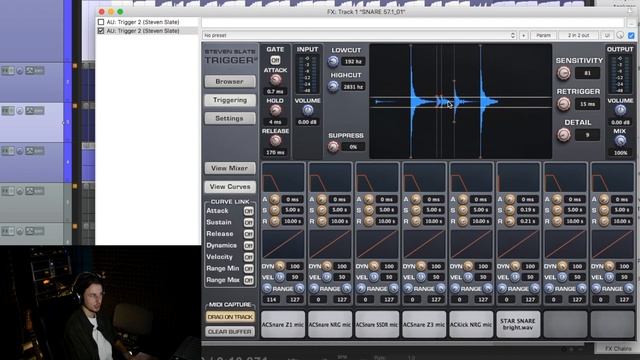Enable first unchecked AU: Trigger 2 plugin
The height and width of the screenshot is (360, 640).
pyautogui.click(x=101, y=22)
